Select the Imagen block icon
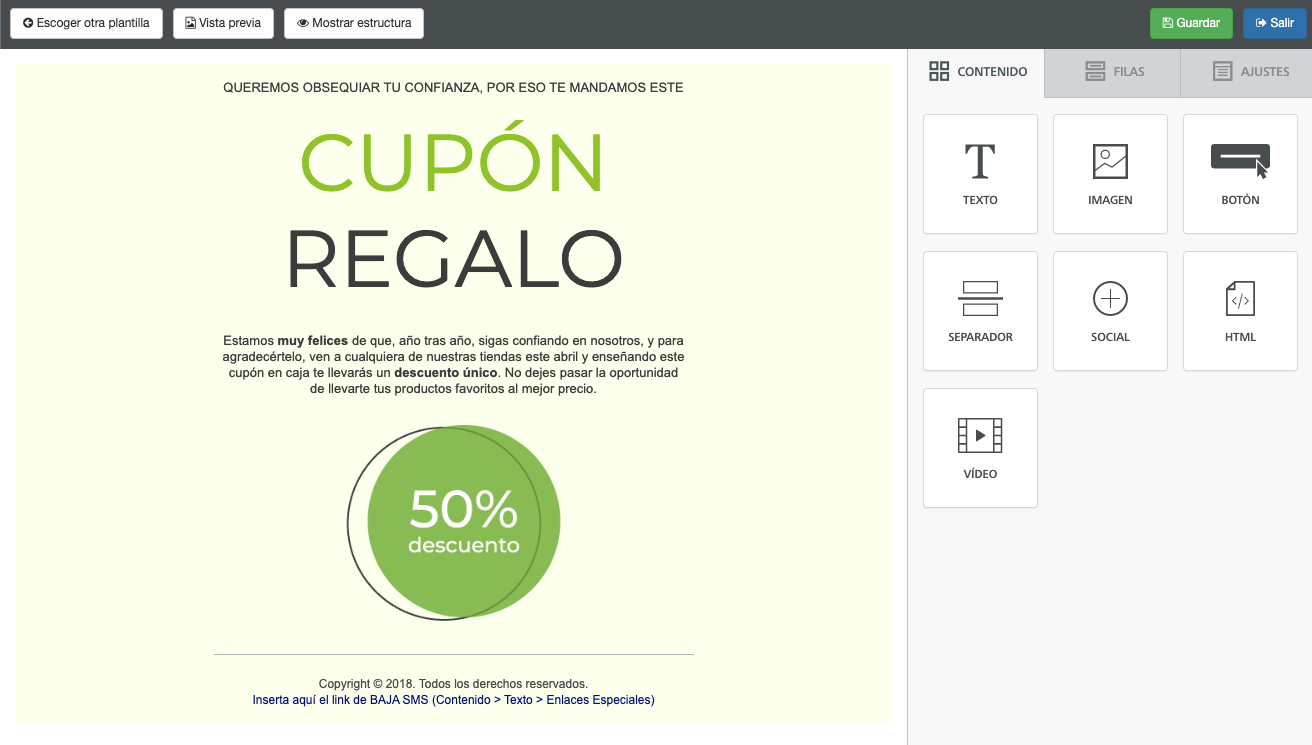The image size is (1312, 745). coord(1110,173)
